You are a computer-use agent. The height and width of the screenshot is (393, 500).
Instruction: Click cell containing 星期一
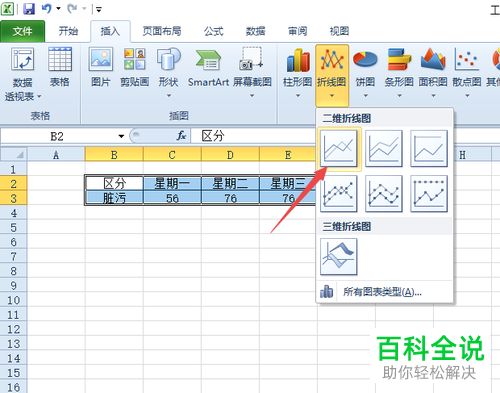pyautogui.click(x=172, y=183)
